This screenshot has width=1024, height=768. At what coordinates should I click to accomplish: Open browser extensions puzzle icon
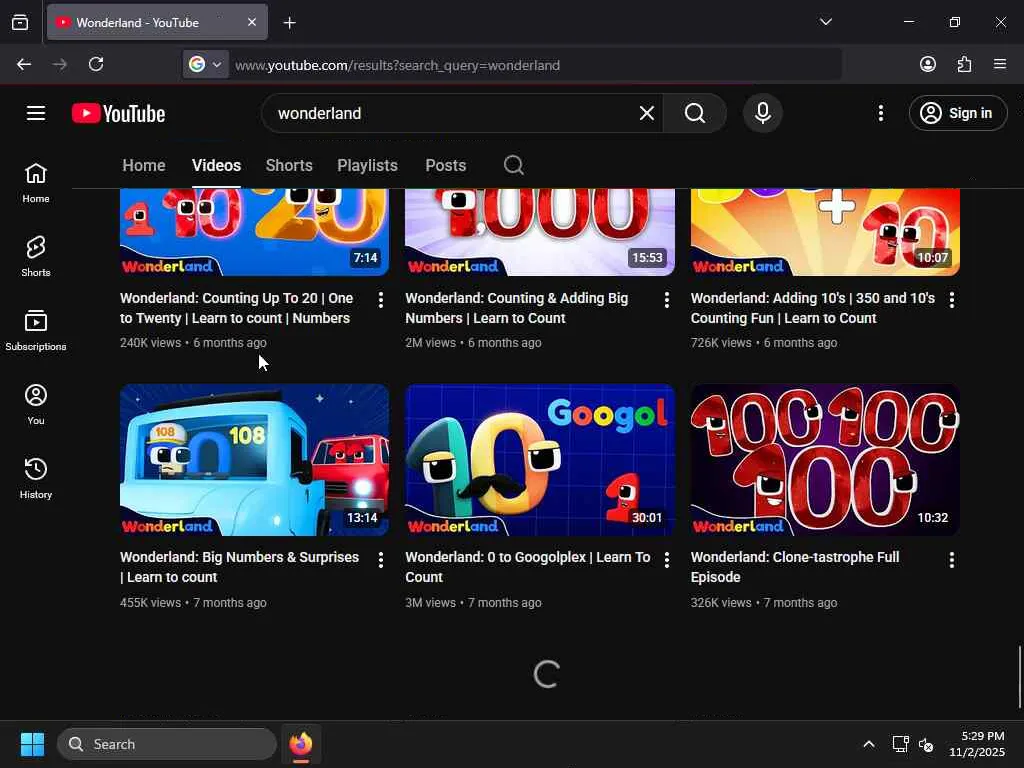coord(964,64)
